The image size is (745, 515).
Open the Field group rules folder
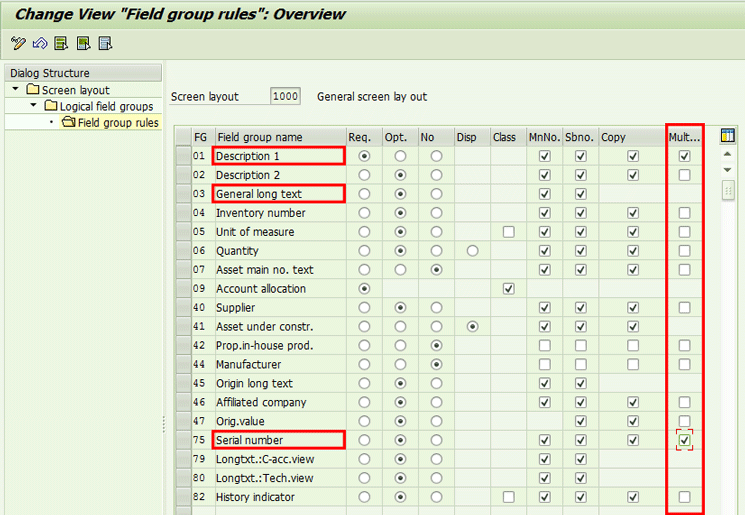69,122
